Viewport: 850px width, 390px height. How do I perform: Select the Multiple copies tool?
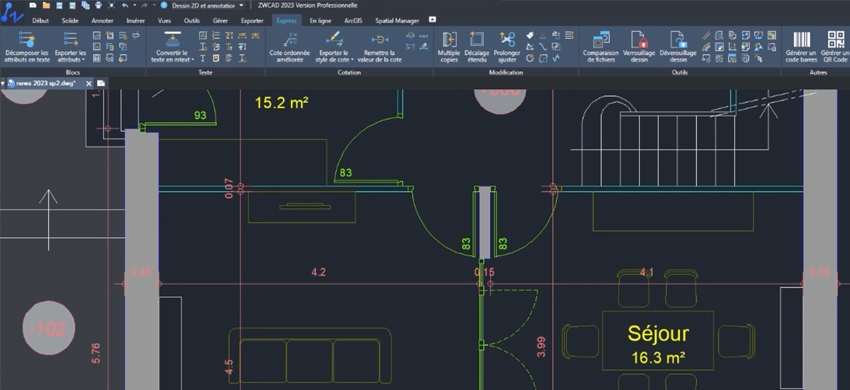(449, 47)
